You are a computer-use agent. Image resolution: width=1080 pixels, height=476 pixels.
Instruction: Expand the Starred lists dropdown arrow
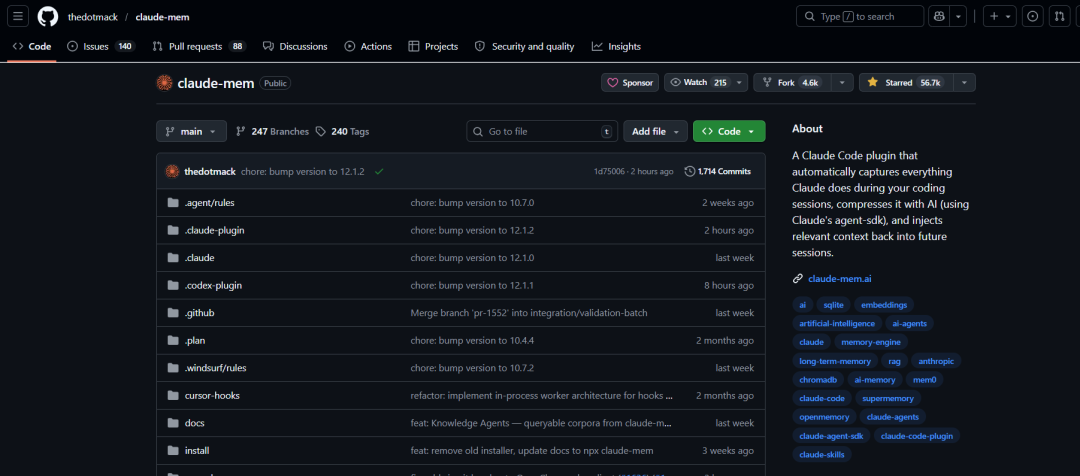964,83
